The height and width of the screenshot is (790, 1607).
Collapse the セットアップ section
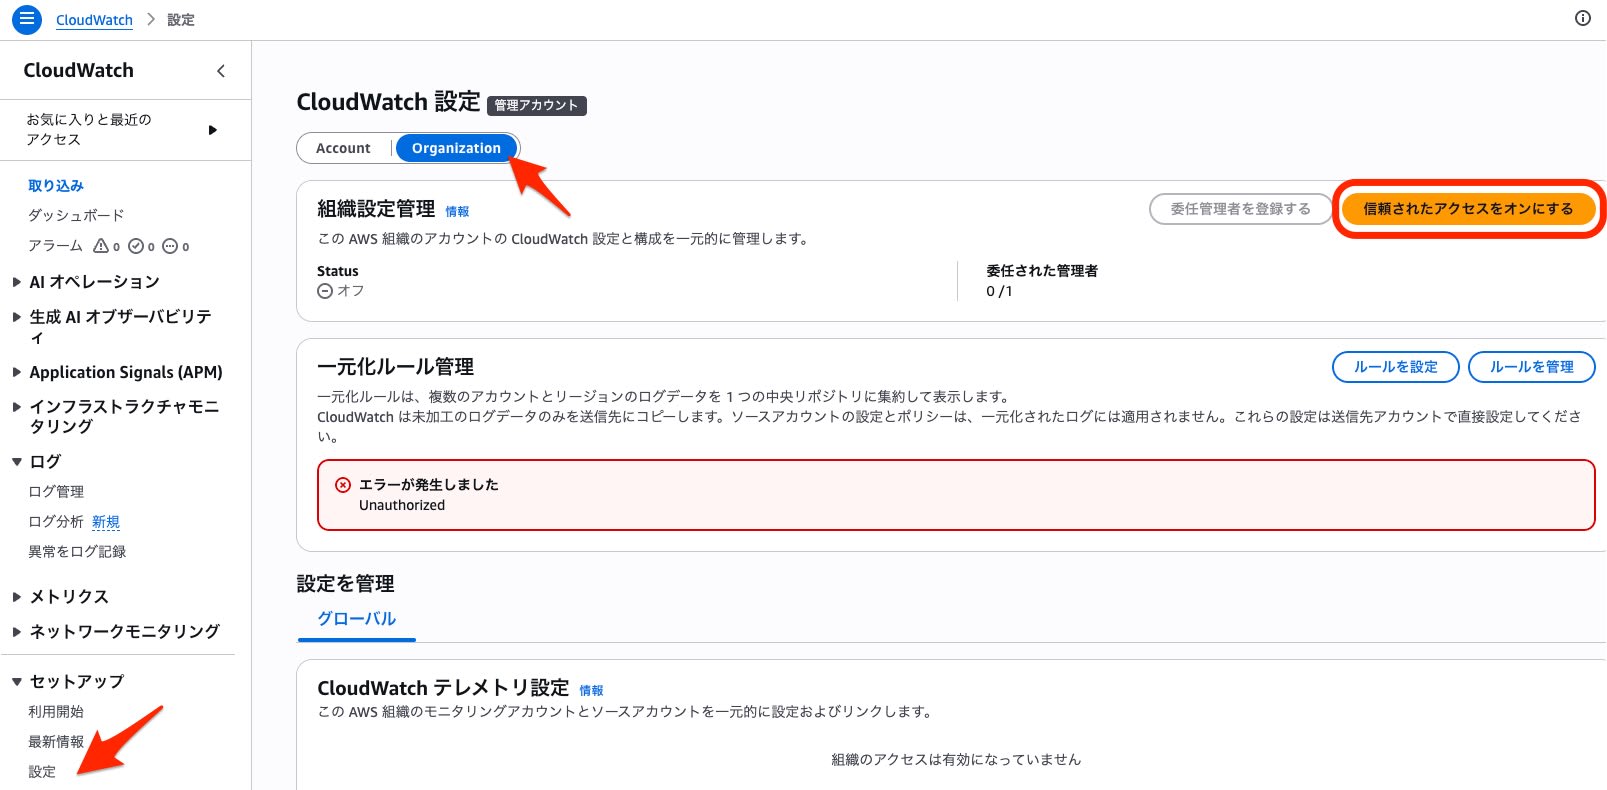pyautogui.click(x=17, y=682)
